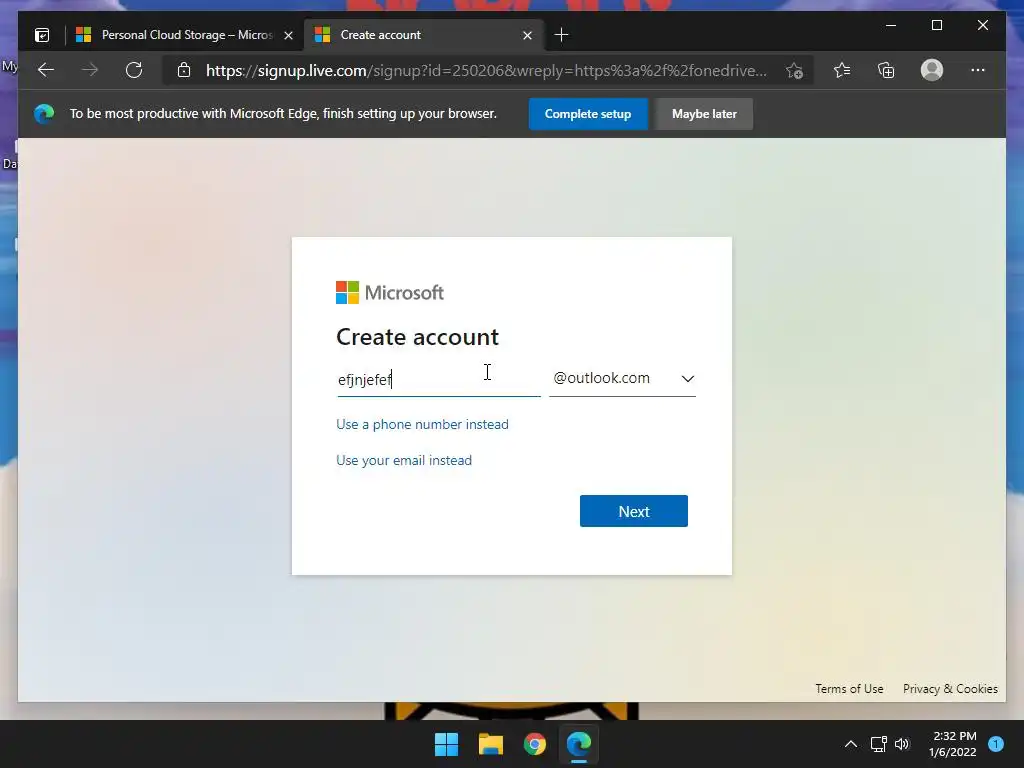Open the notification badge in taskbar
The image size is (1024, 768).
click(x=996, y=744)
